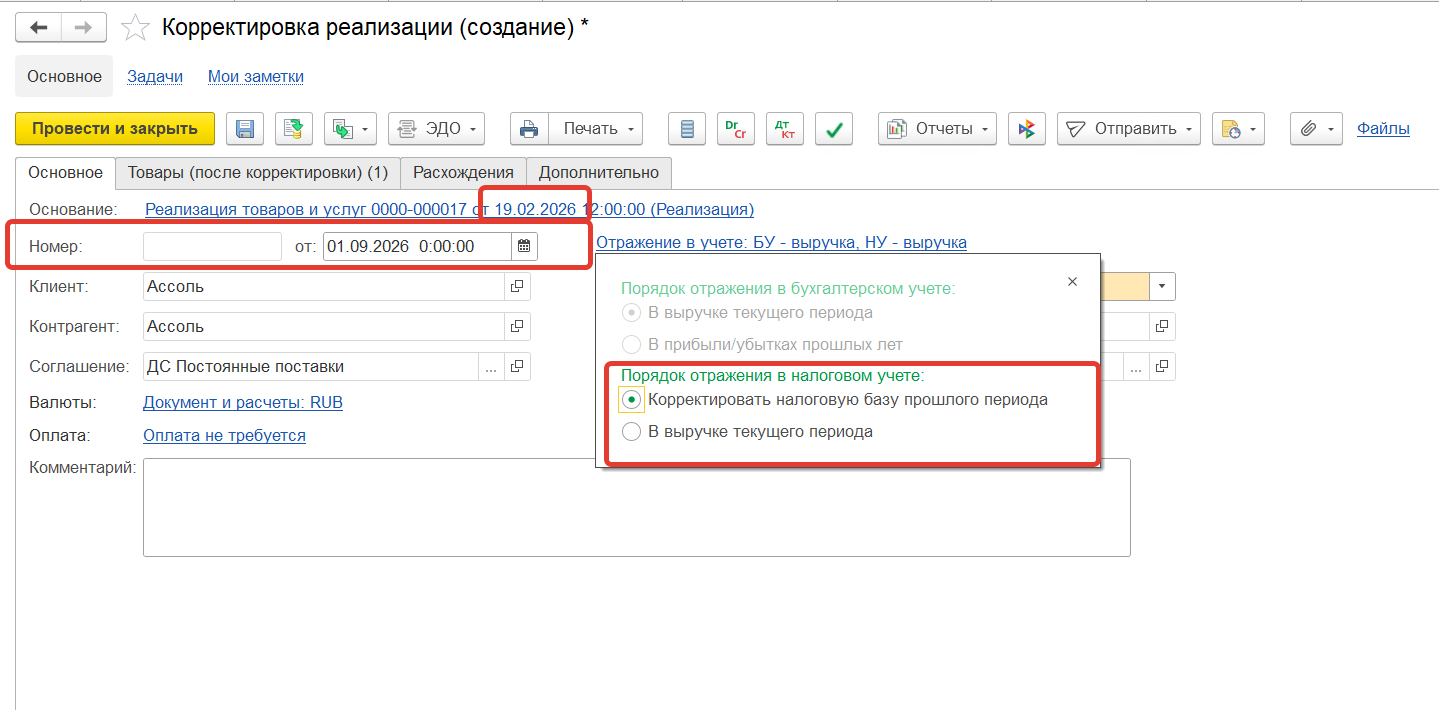Open Документ и расчеты: RUB link
This screenshot has height=710, width=1439.
pyautogui.click(x=243, y=403)
